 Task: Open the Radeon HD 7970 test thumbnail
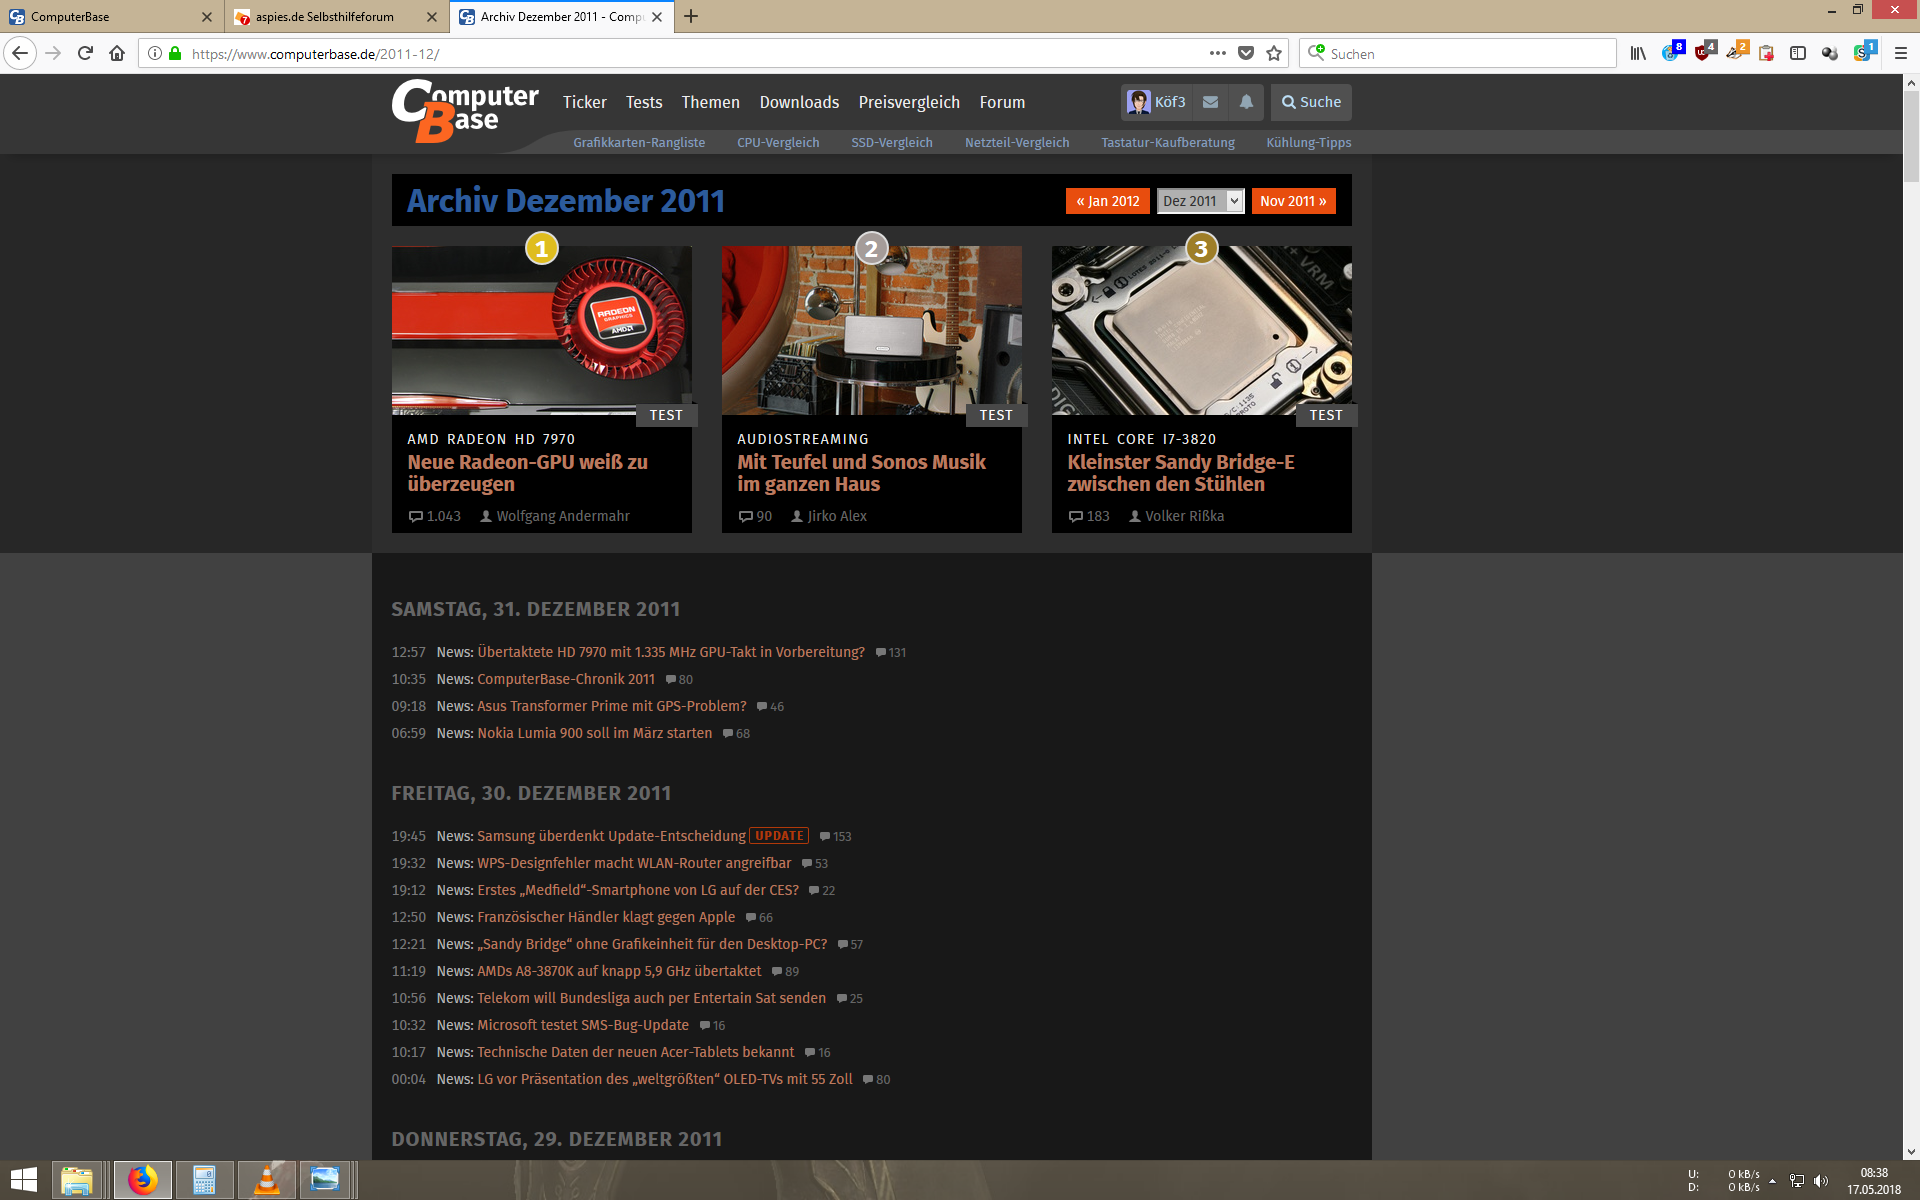(x=541, y=331)
